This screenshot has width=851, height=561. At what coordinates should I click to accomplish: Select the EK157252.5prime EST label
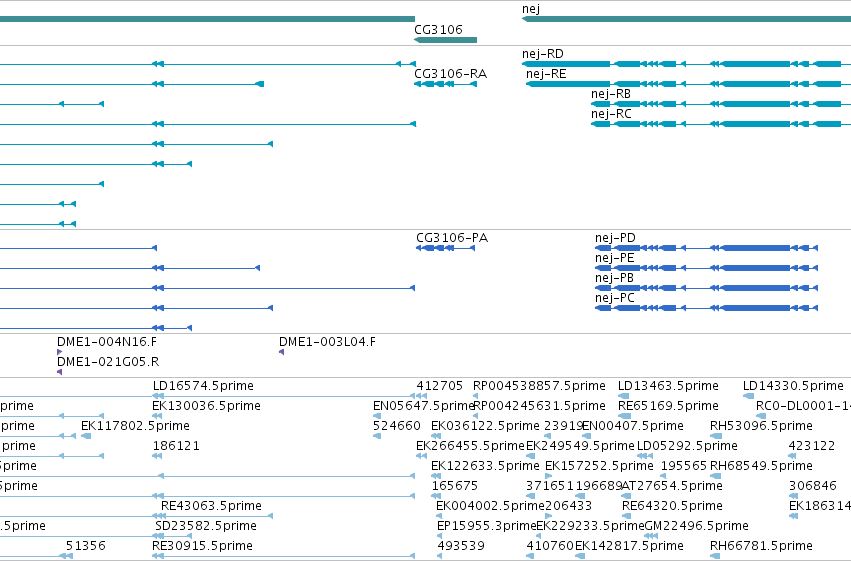point(599,466)
